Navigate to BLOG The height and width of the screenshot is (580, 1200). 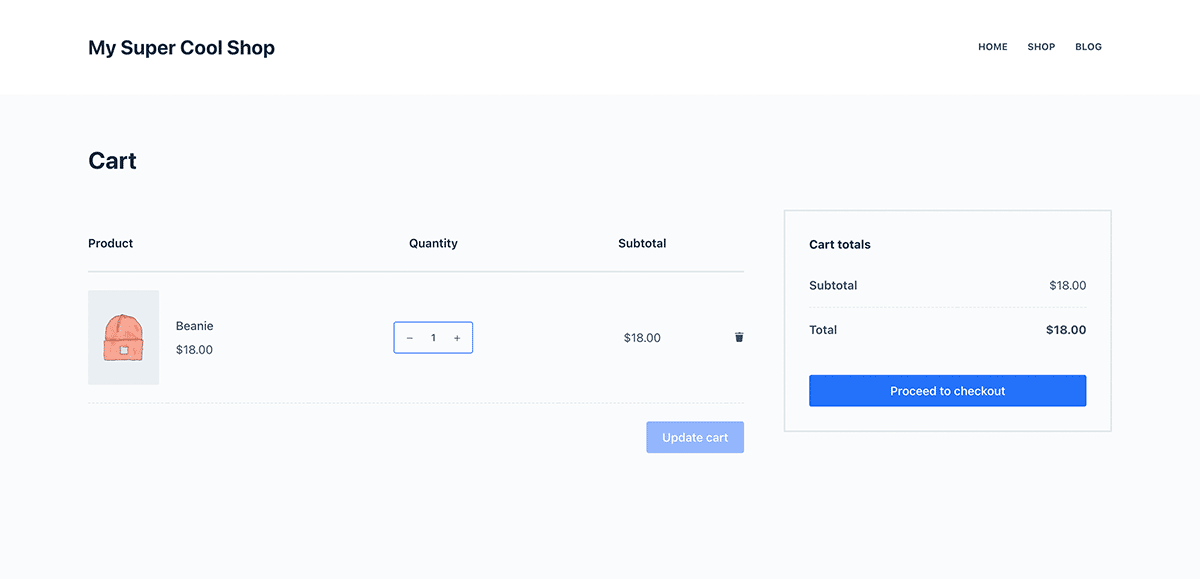tap(1088, 46)
